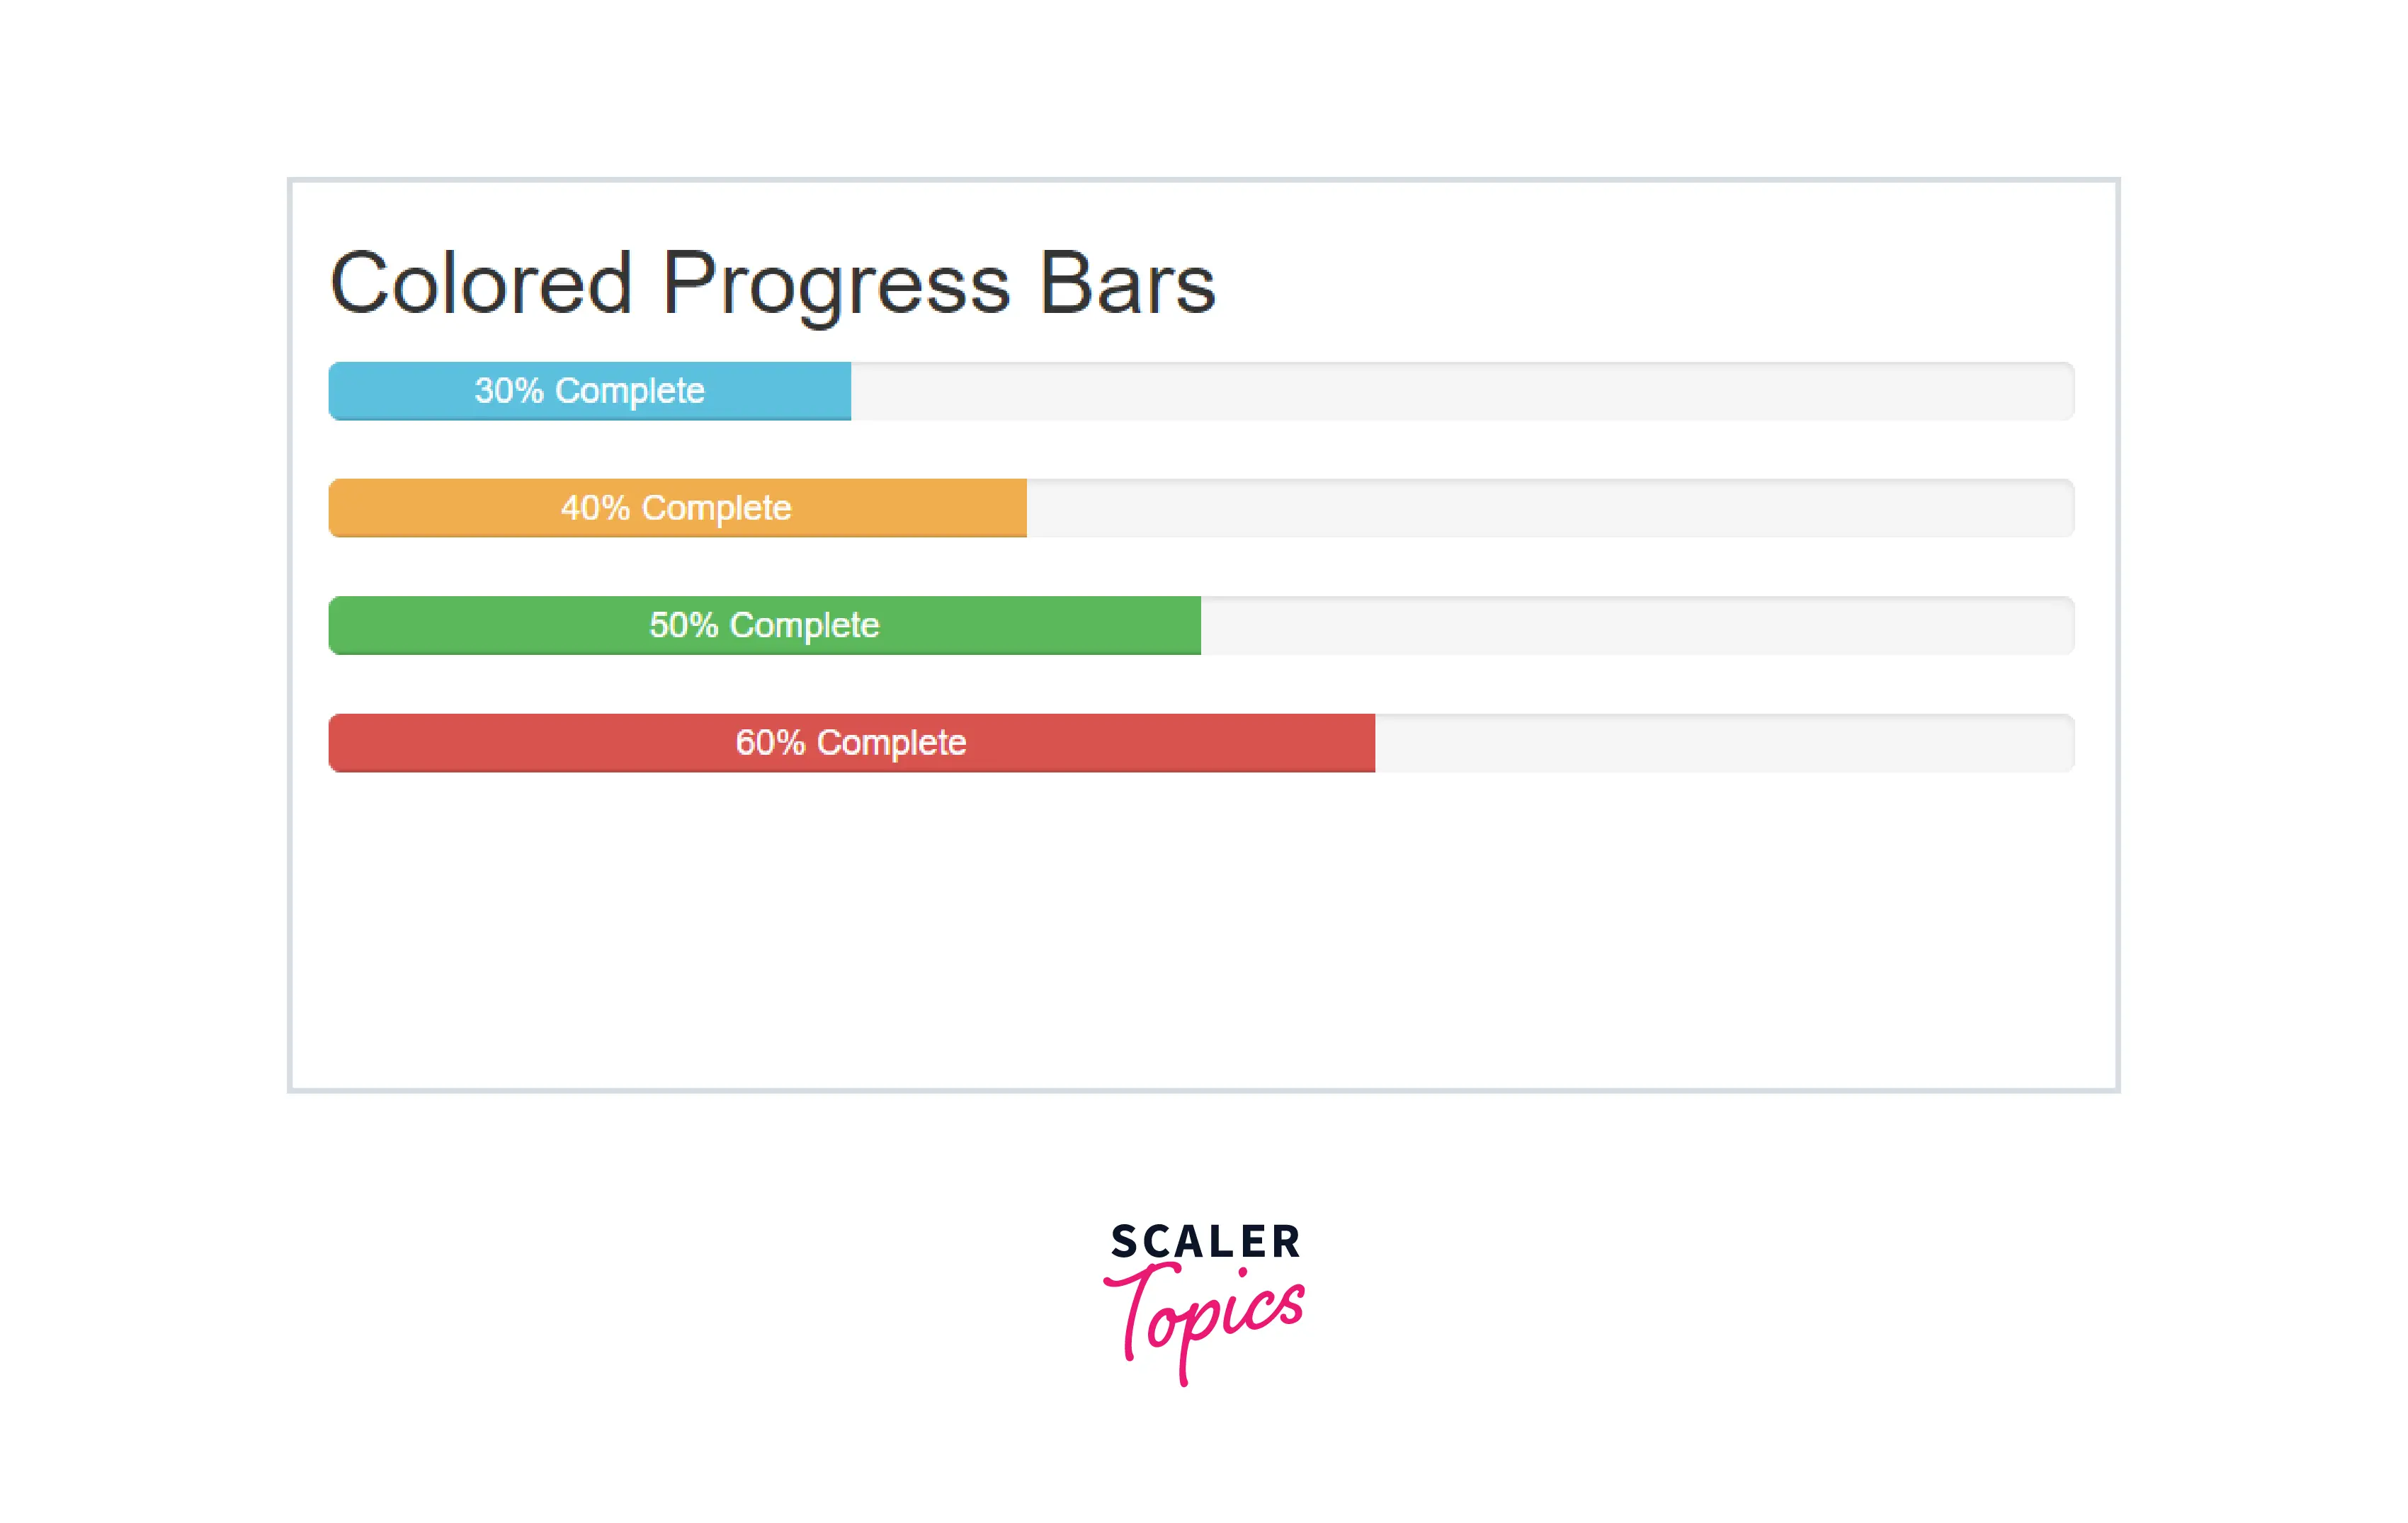Click the blank panel area below the red bar
This screenshot has width=2408, height=1523.
1203,930
